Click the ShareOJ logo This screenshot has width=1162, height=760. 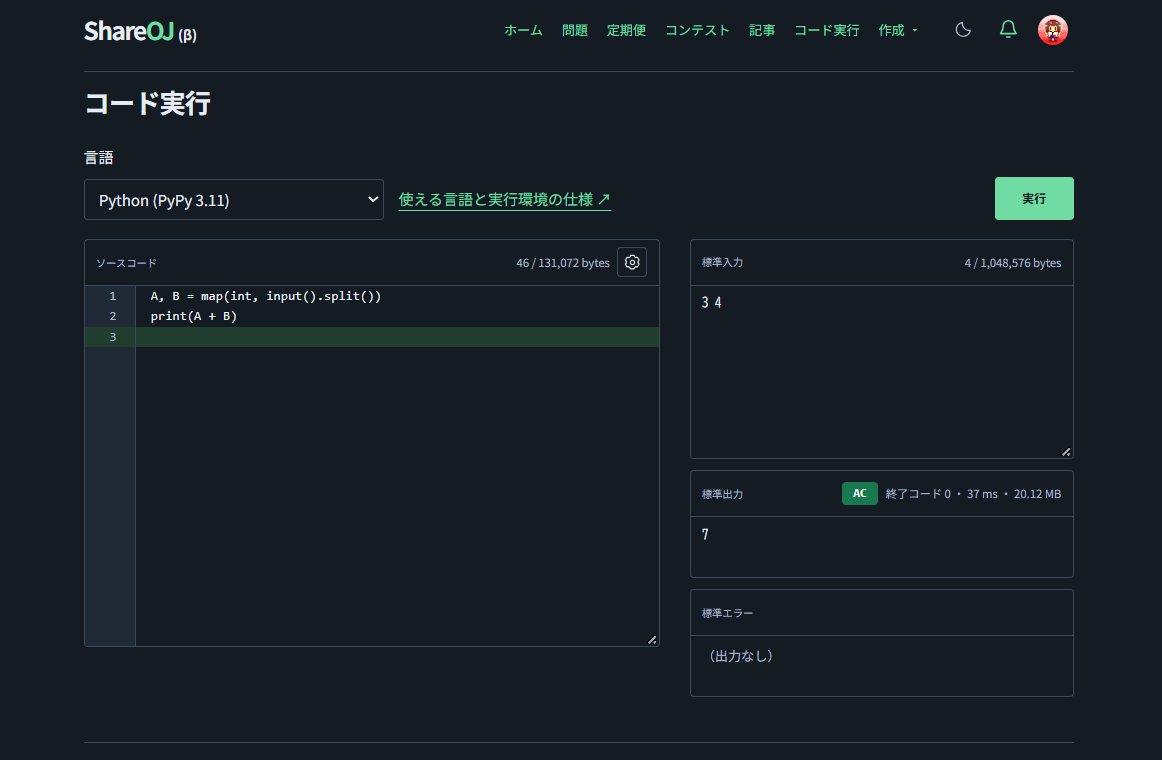click(x=140, y=31)
